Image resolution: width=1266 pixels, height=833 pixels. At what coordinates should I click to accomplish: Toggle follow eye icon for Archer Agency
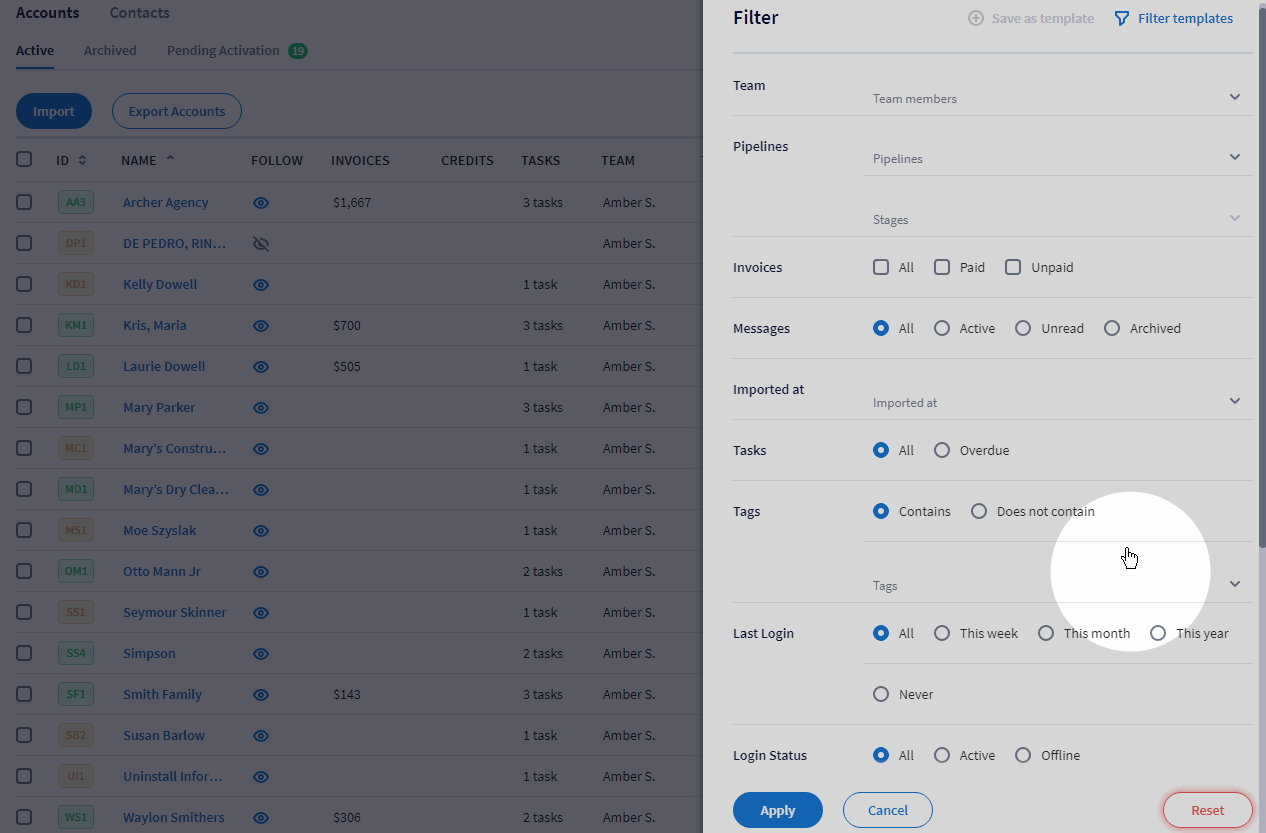coord(260,202)
